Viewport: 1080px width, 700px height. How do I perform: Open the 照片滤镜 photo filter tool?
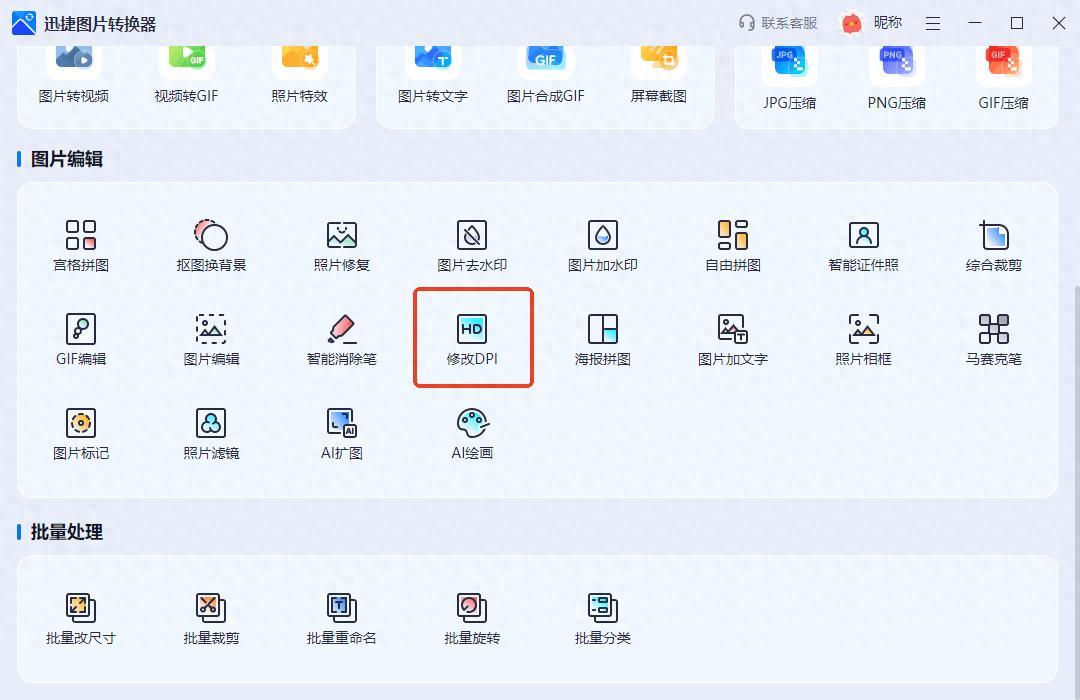tap(211, 434)
